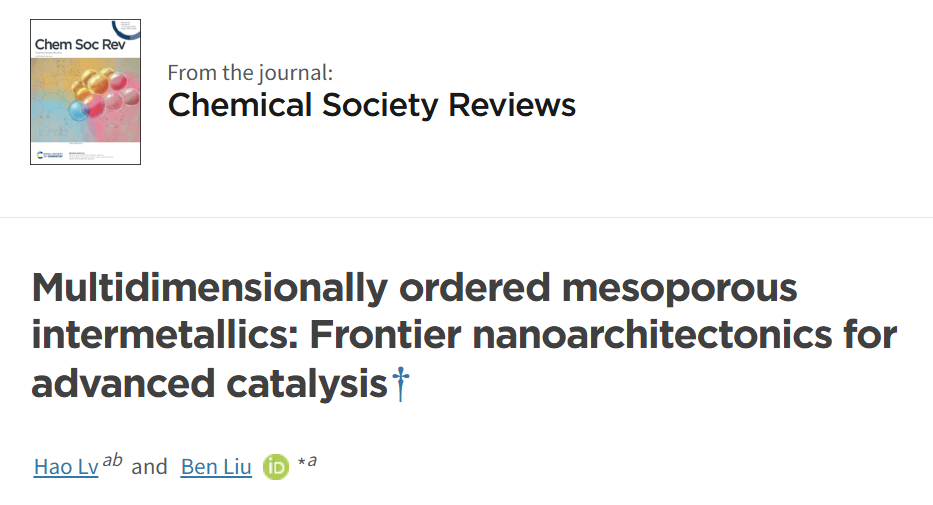The width and height of the screenshot is (933, 505).
Task: Click "advanced catalysis" in the article title
Action: tap(210, 384)
